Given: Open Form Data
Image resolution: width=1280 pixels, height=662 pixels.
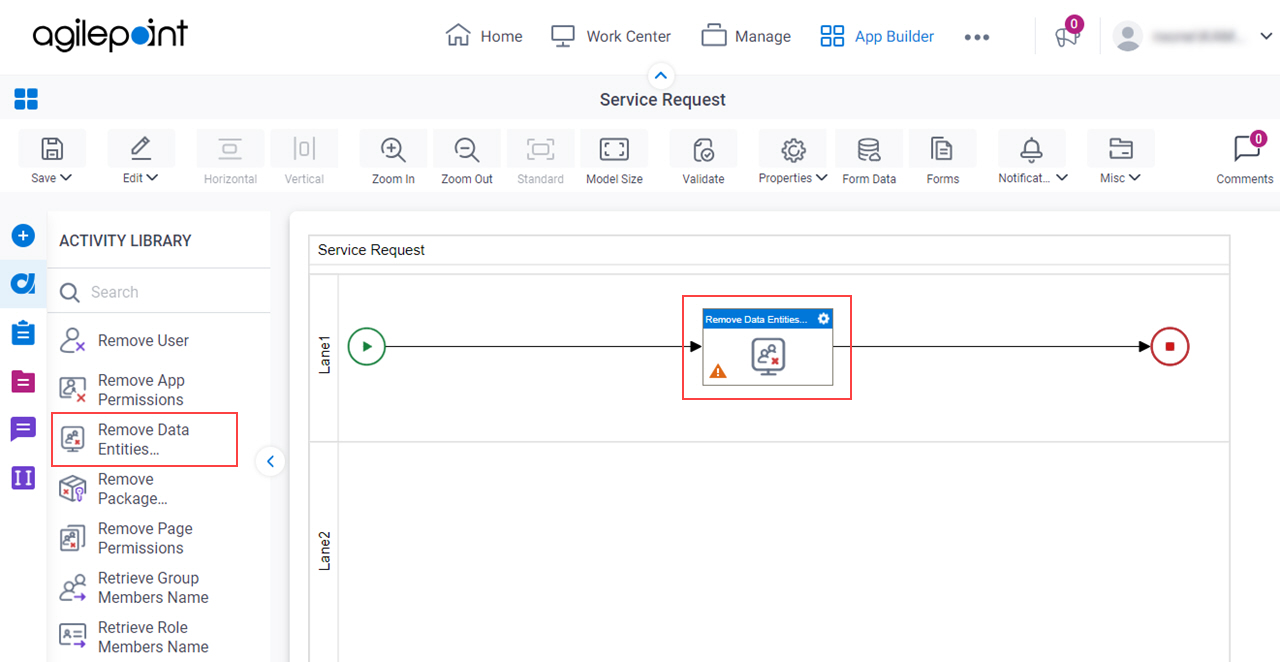Looking at the screenshot, I should click(869, 159).
